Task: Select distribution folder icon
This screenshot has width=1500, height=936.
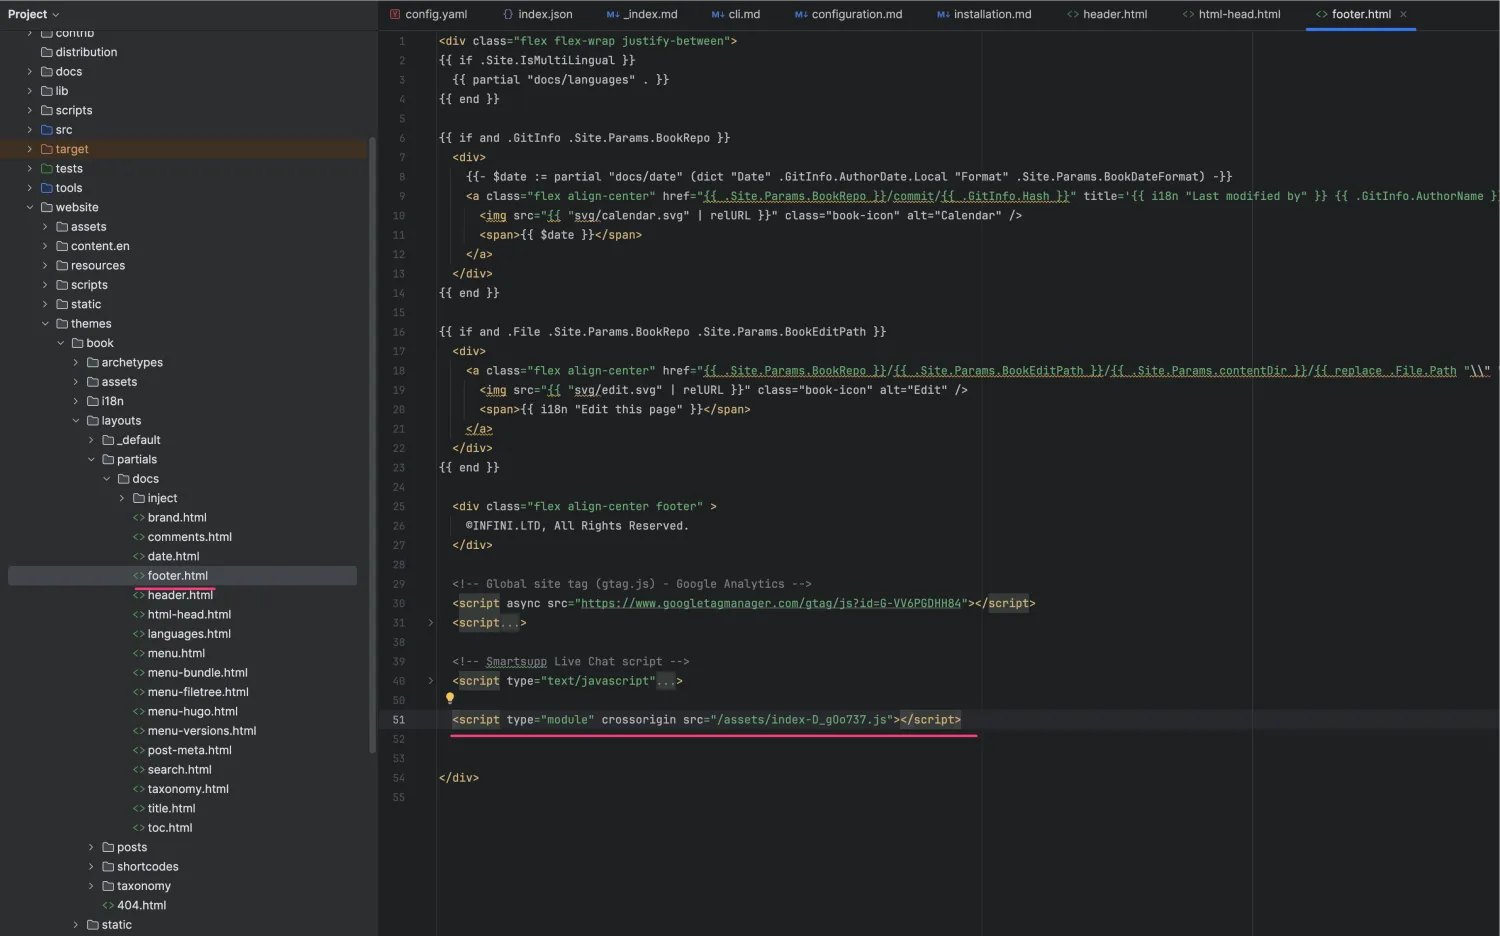Action: 46,52
